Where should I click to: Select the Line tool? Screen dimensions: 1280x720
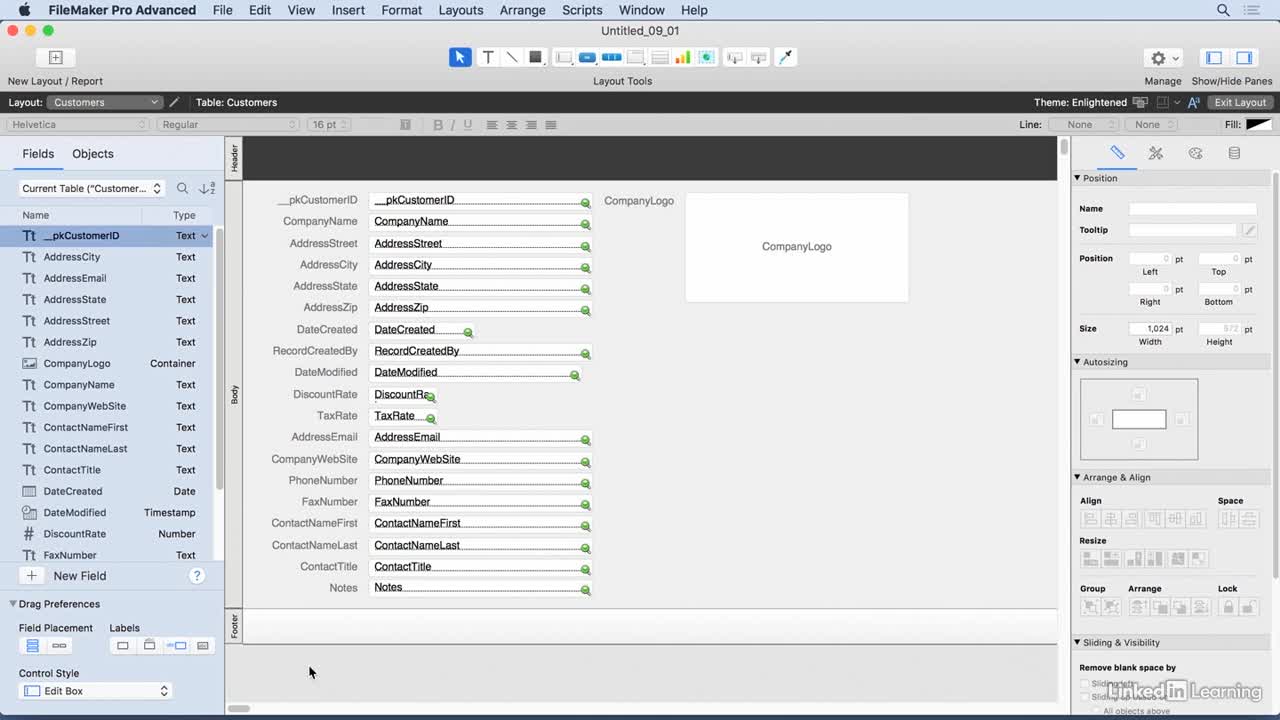512,57
